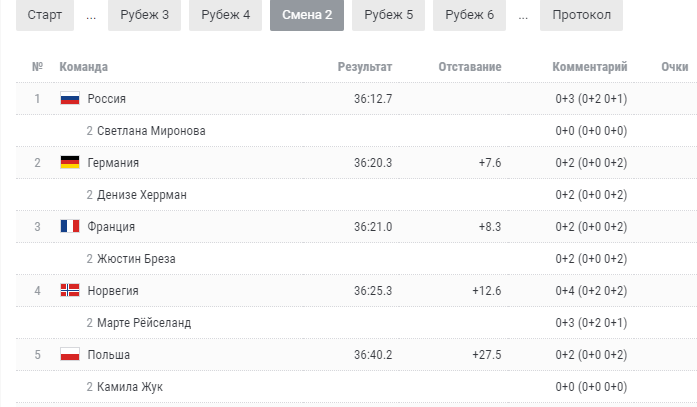The height and width of the screenshot is (407, 697).
Task: Select the Смена 2 tab
Action: pos(307,15)
